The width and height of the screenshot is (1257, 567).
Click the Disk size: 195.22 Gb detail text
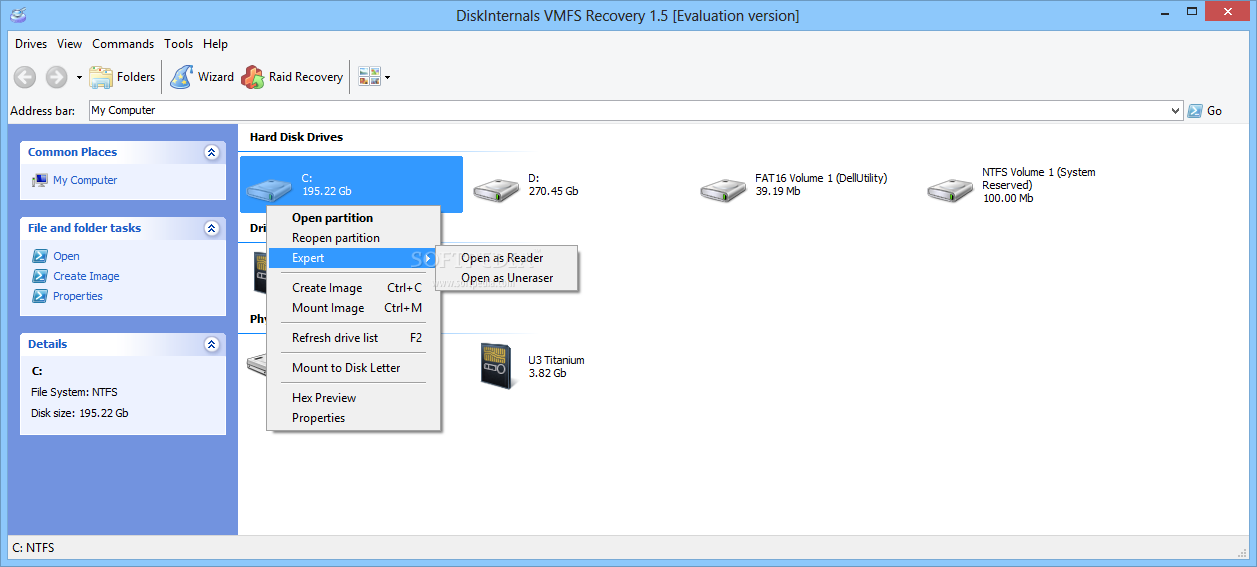tap(79, 413)
